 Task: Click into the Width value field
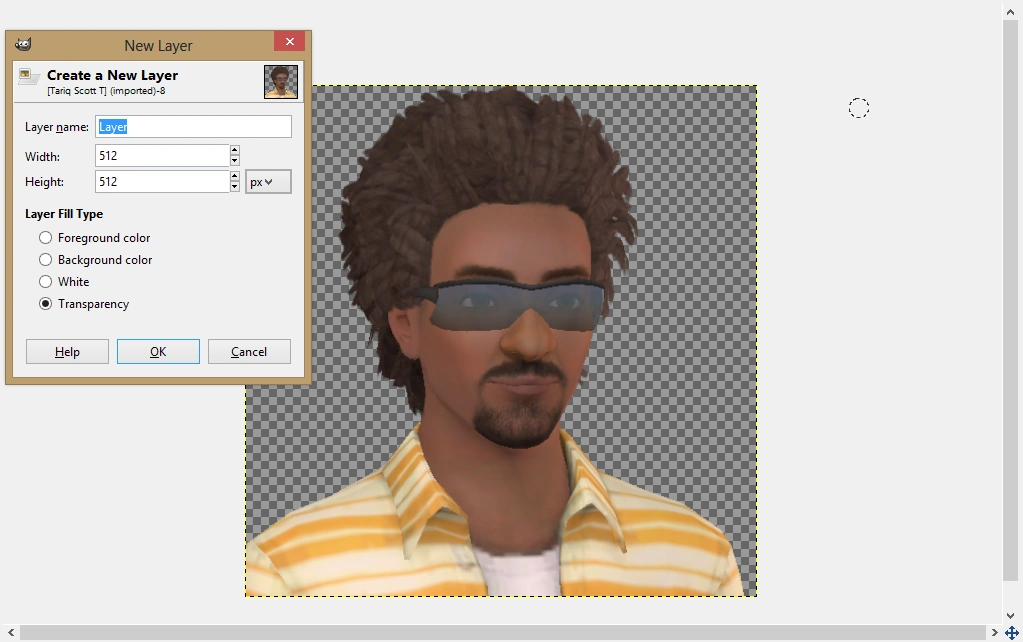point(162,156)
